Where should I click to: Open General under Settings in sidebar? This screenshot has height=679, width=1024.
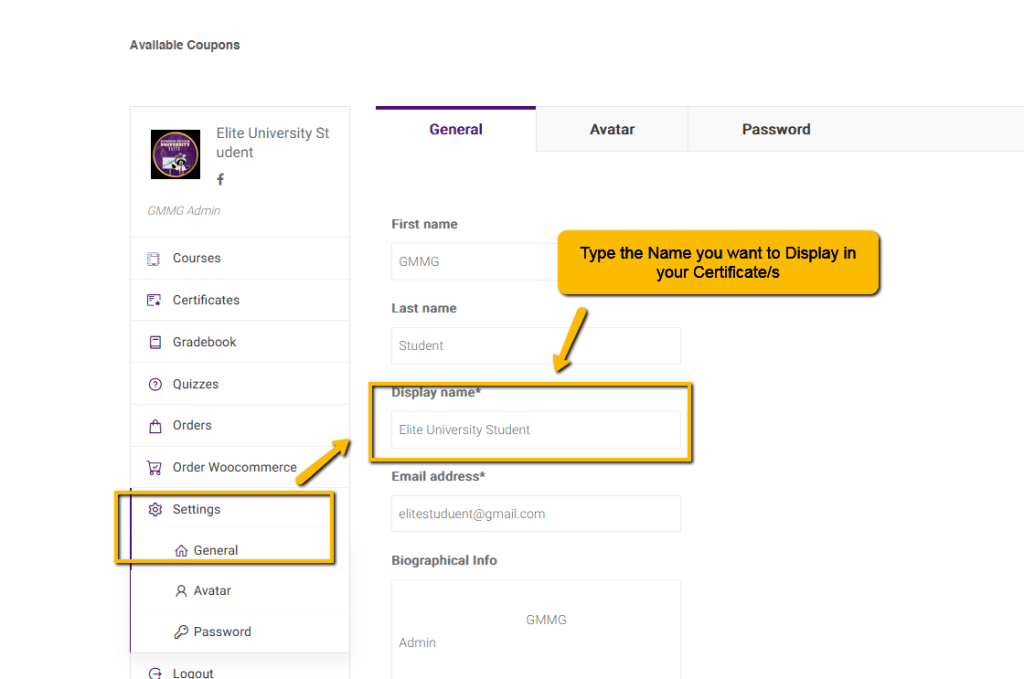(x=215, y=550)
